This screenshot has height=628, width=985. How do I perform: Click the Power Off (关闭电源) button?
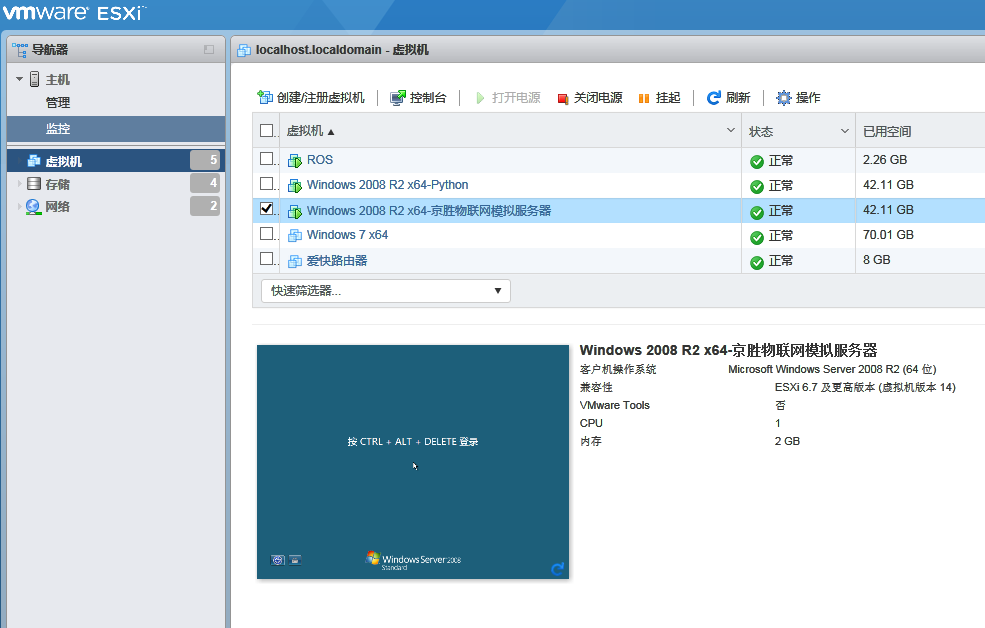click(x=590, y=97)
